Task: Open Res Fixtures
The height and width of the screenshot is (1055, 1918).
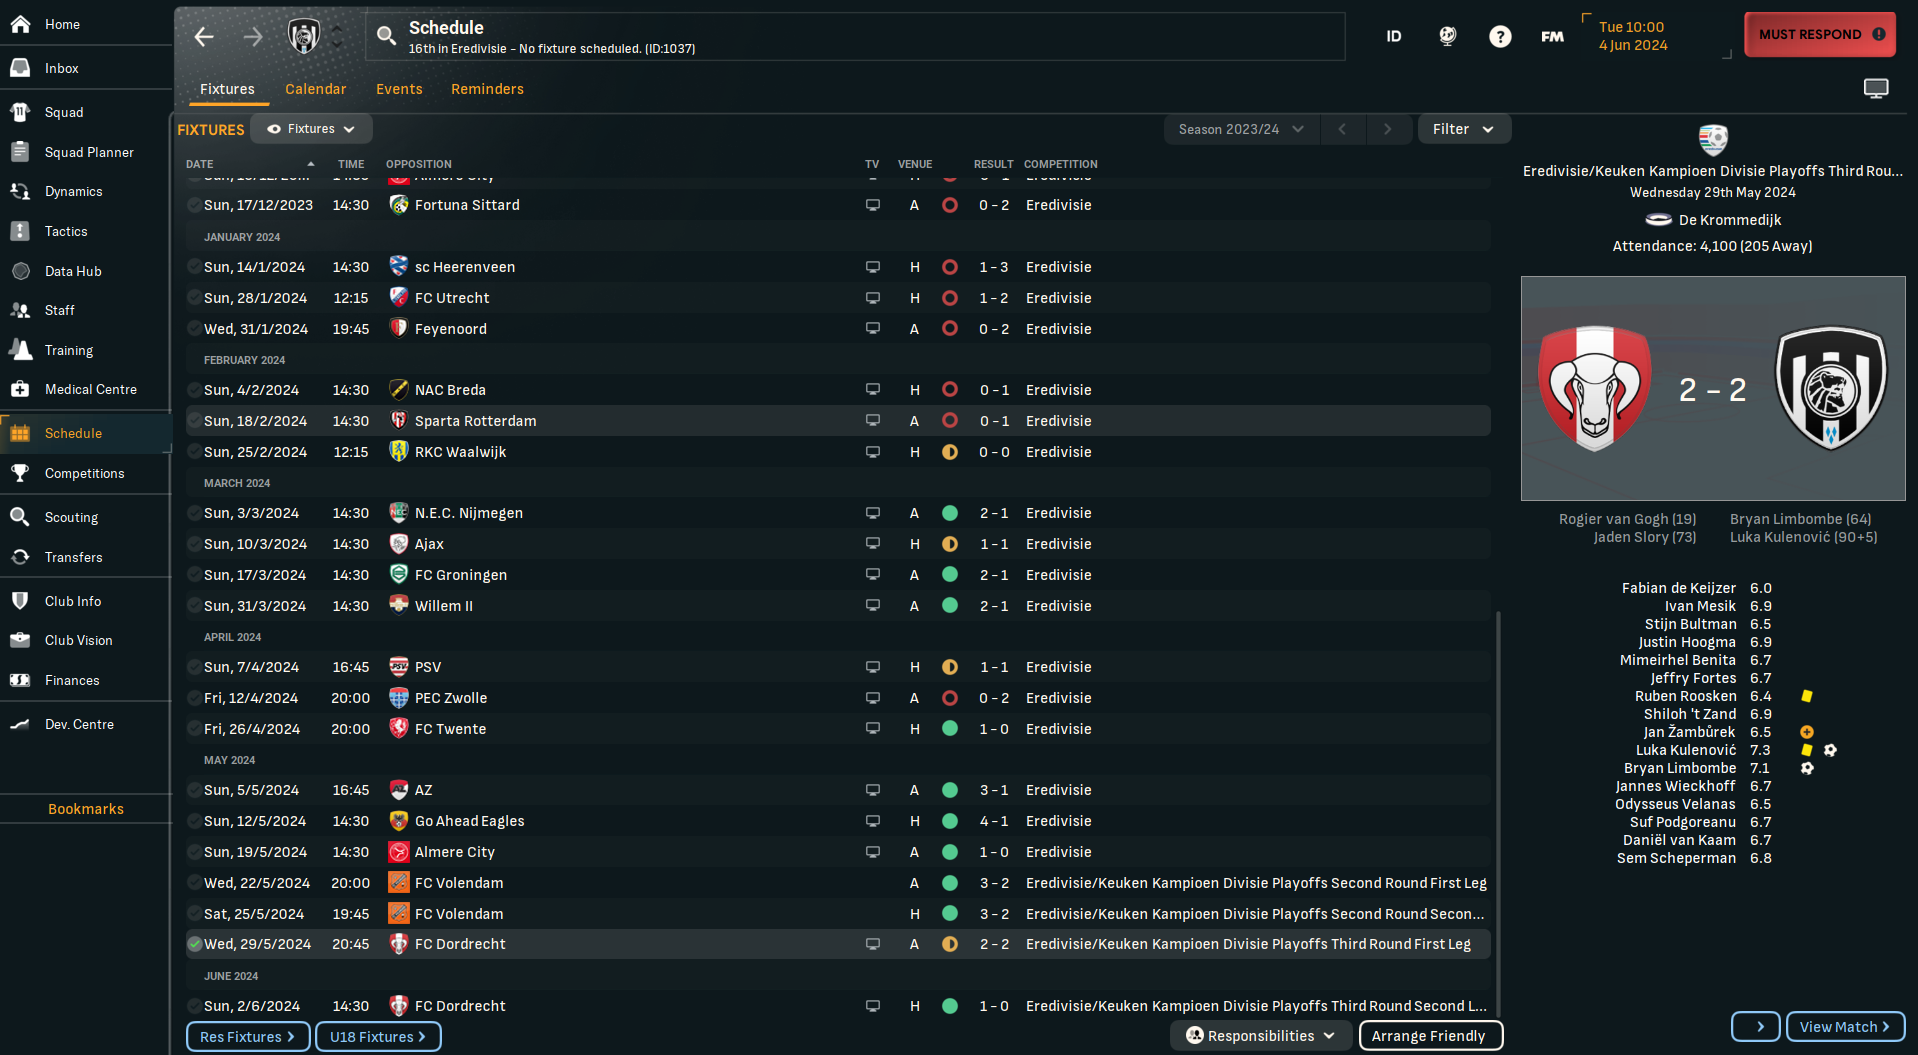Action: coord(247,1037)
